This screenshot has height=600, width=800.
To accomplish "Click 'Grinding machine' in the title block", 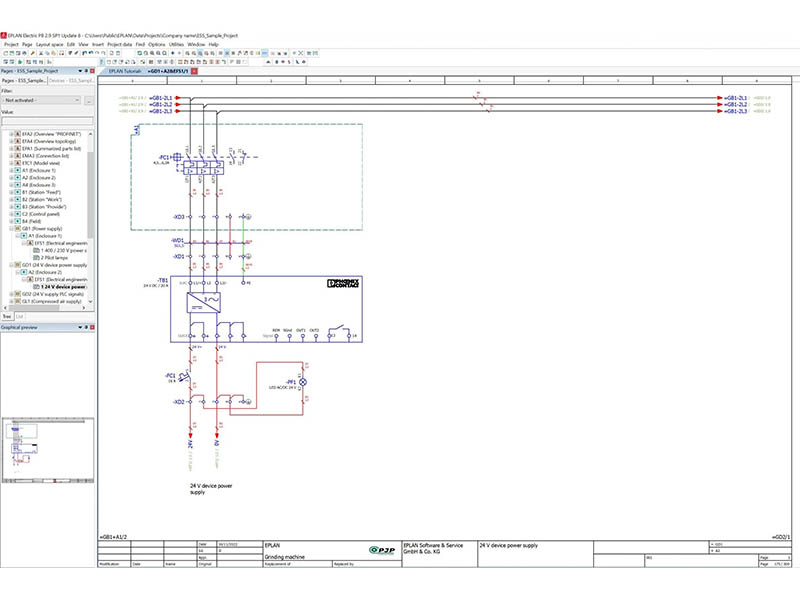I will click(284, 557).
